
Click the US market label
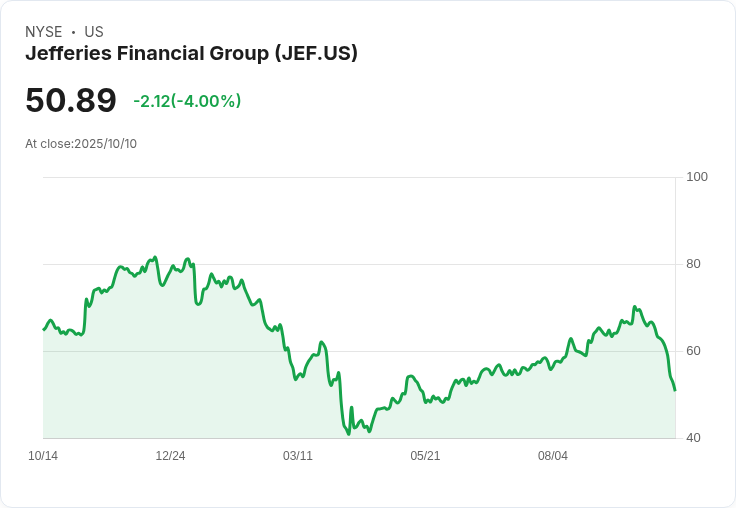(x=94, y=32)
